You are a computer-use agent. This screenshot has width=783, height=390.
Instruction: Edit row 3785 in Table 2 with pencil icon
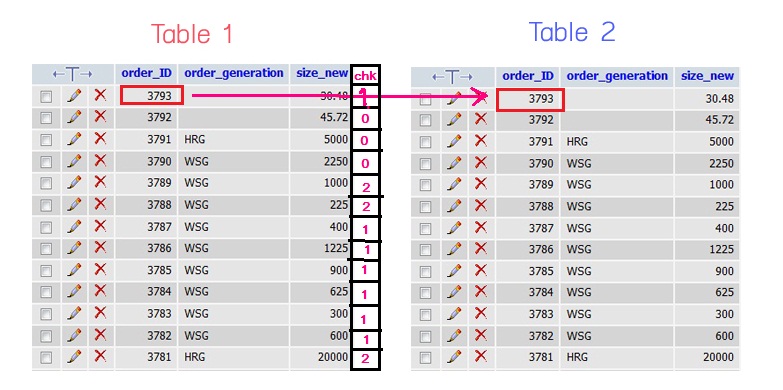(x=454, y=271)
